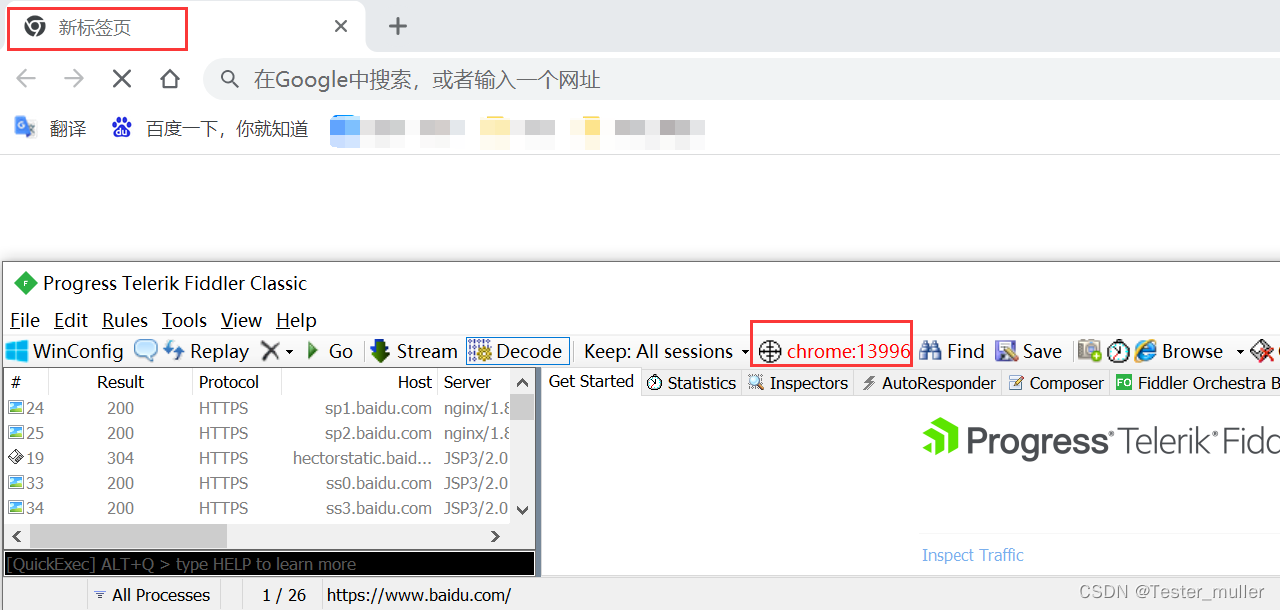The height and width of the screenshot is (610, 1280).
Task: Click the diamond cached icon of session 19
Action: tap(15, 458)
